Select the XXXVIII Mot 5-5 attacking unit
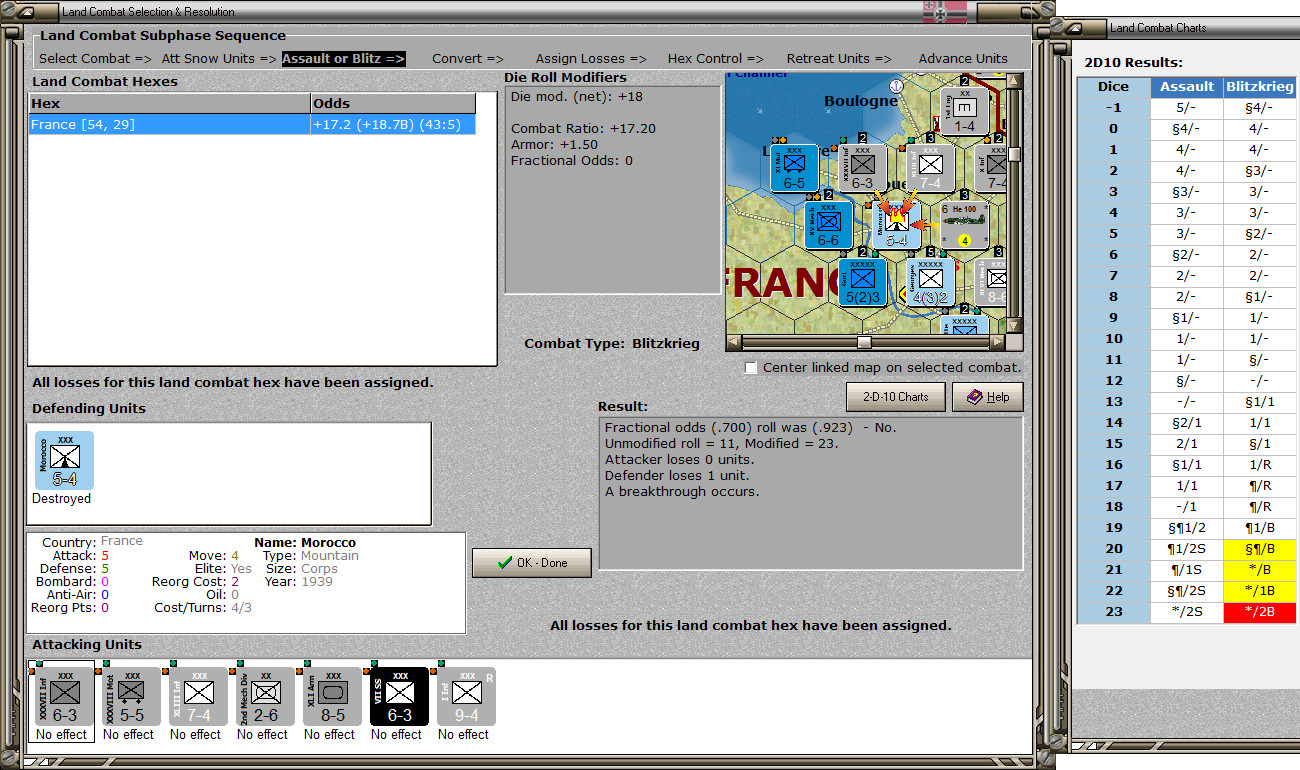 (131, 697)
